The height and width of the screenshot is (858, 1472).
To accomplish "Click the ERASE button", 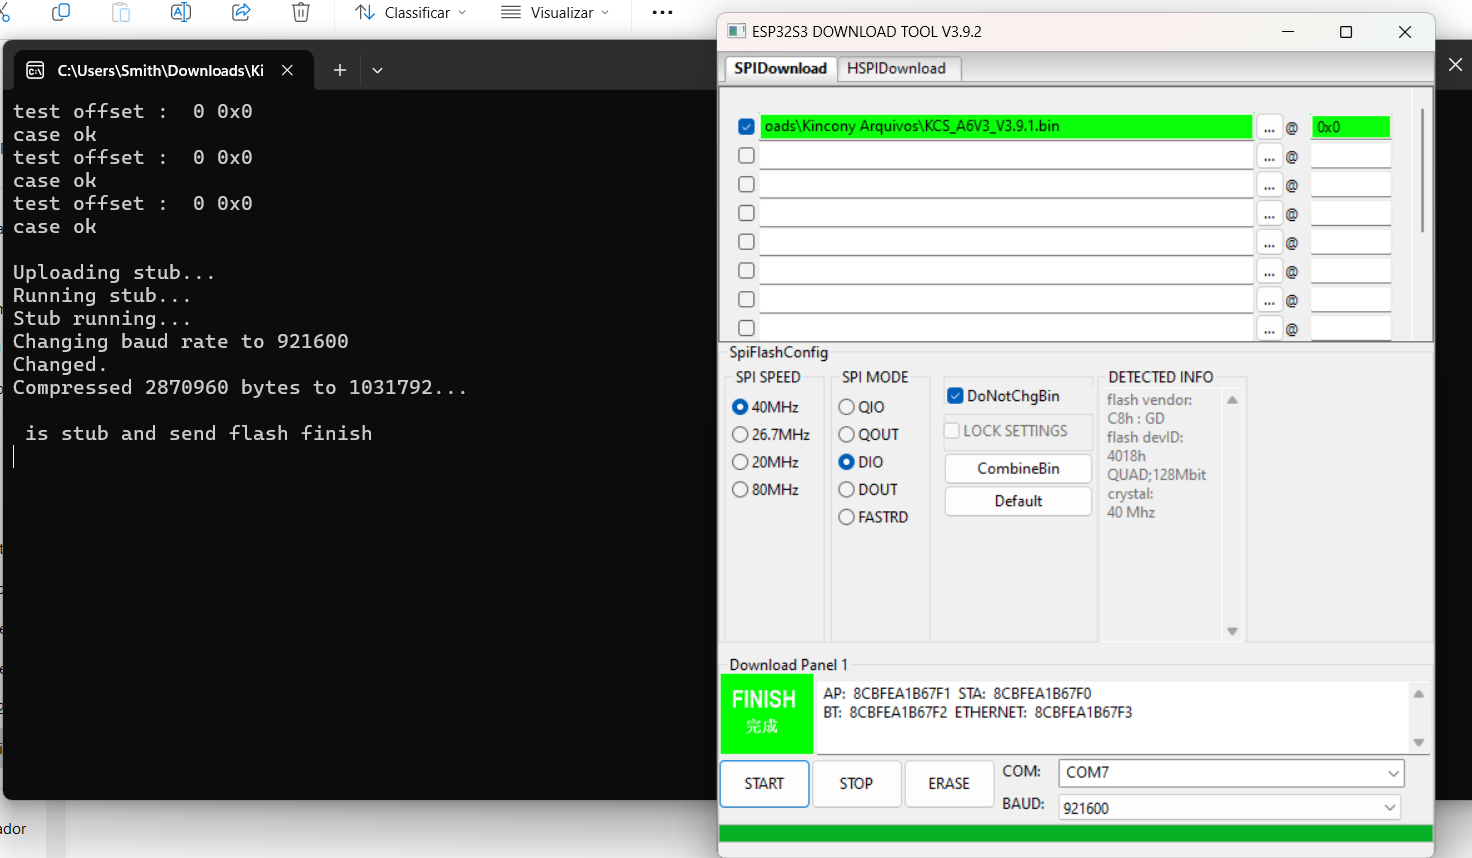I will click(948, 783).
